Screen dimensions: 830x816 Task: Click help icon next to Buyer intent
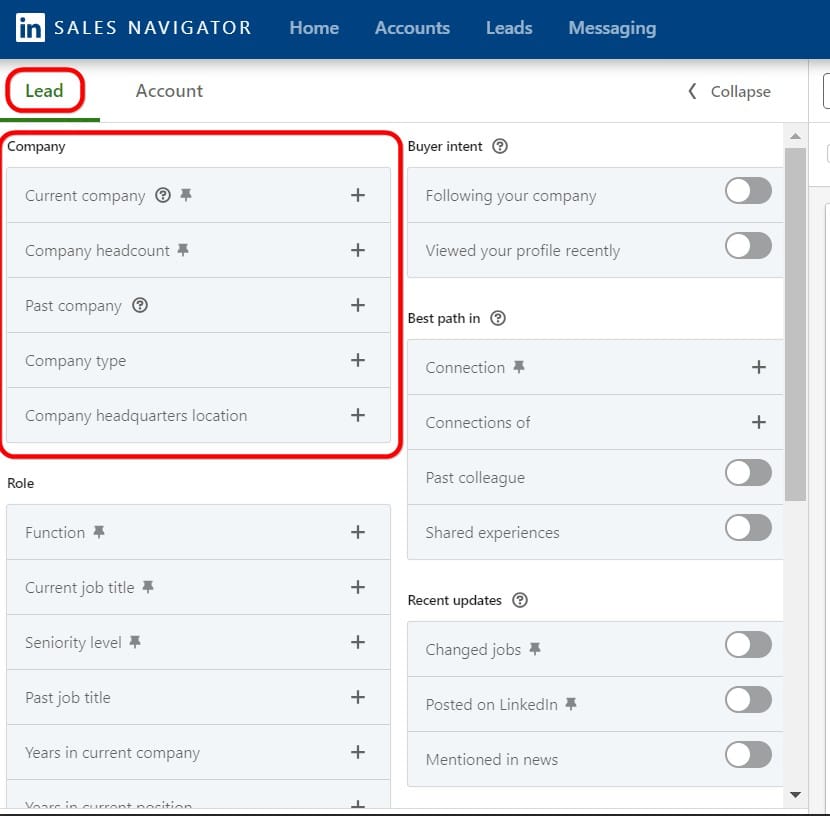(500, 146)
